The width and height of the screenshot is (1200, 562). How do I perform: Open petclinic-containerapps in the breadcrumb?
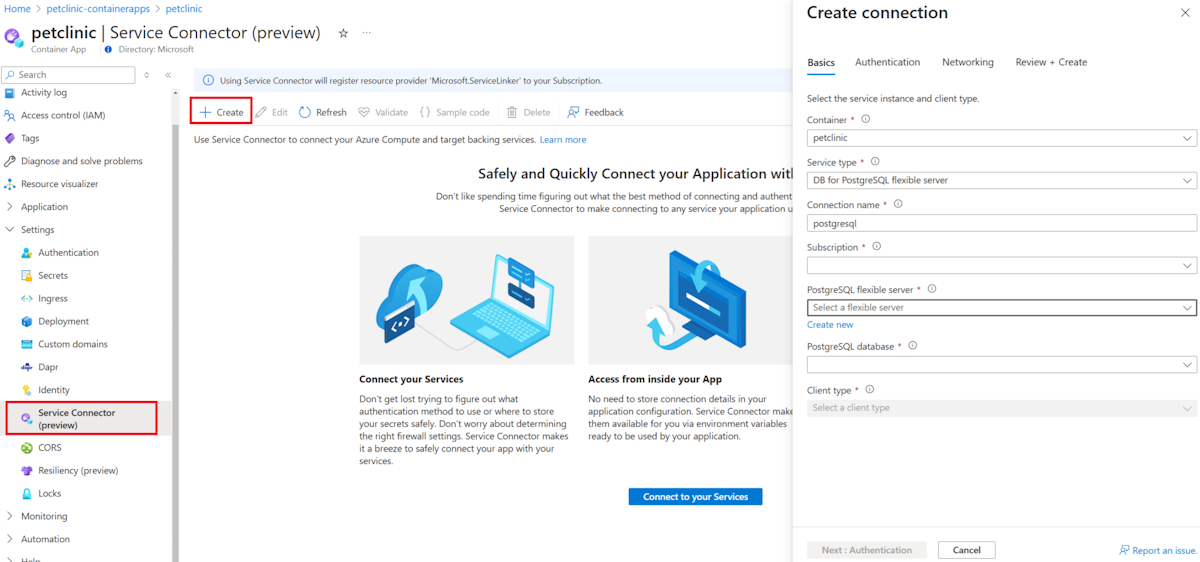[x=98, y=8]
